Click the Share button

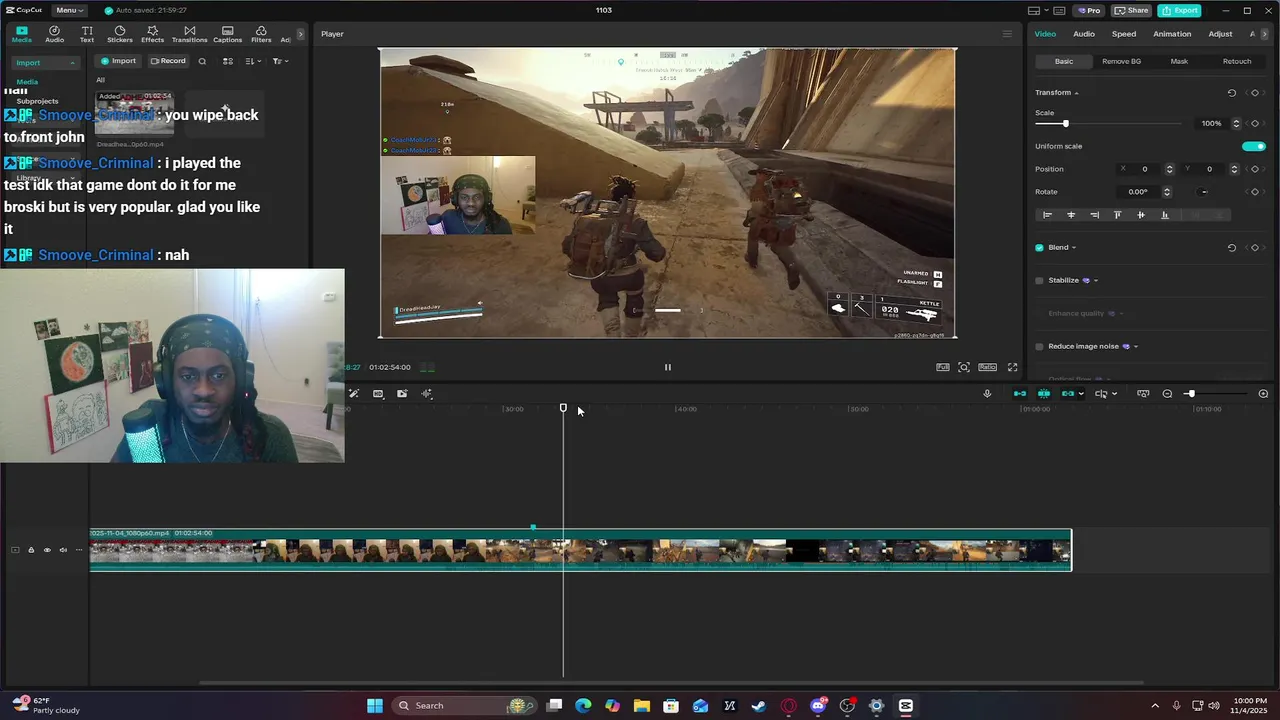point(1131,10)
